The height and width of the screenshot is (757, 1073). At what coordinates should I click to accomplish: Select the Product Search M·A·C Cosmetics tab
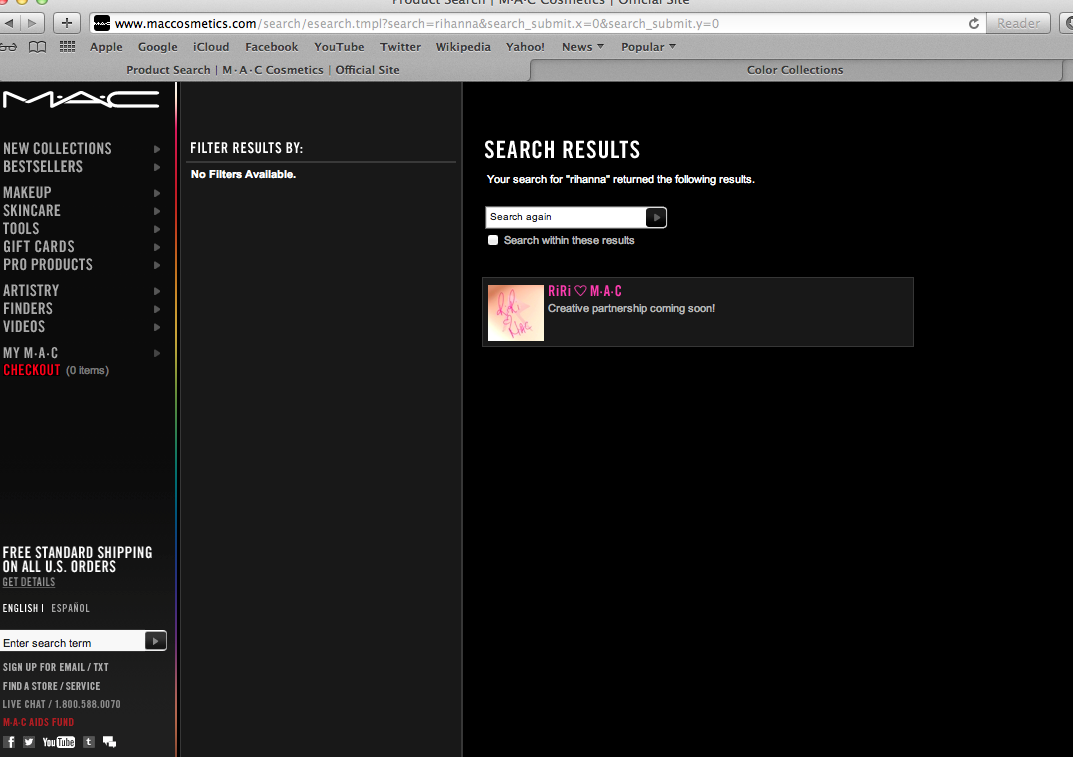click(x=263, y=70)
